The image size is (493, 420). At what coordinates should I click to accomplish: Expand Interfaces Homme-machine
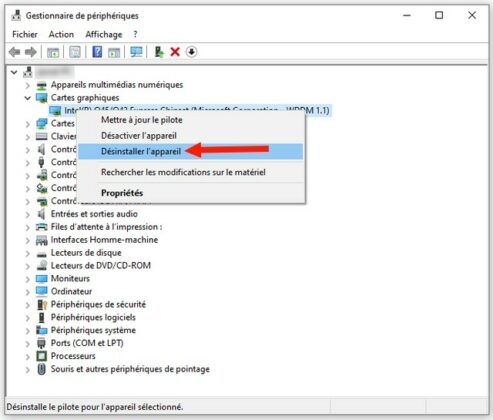(x=28, y=240)
